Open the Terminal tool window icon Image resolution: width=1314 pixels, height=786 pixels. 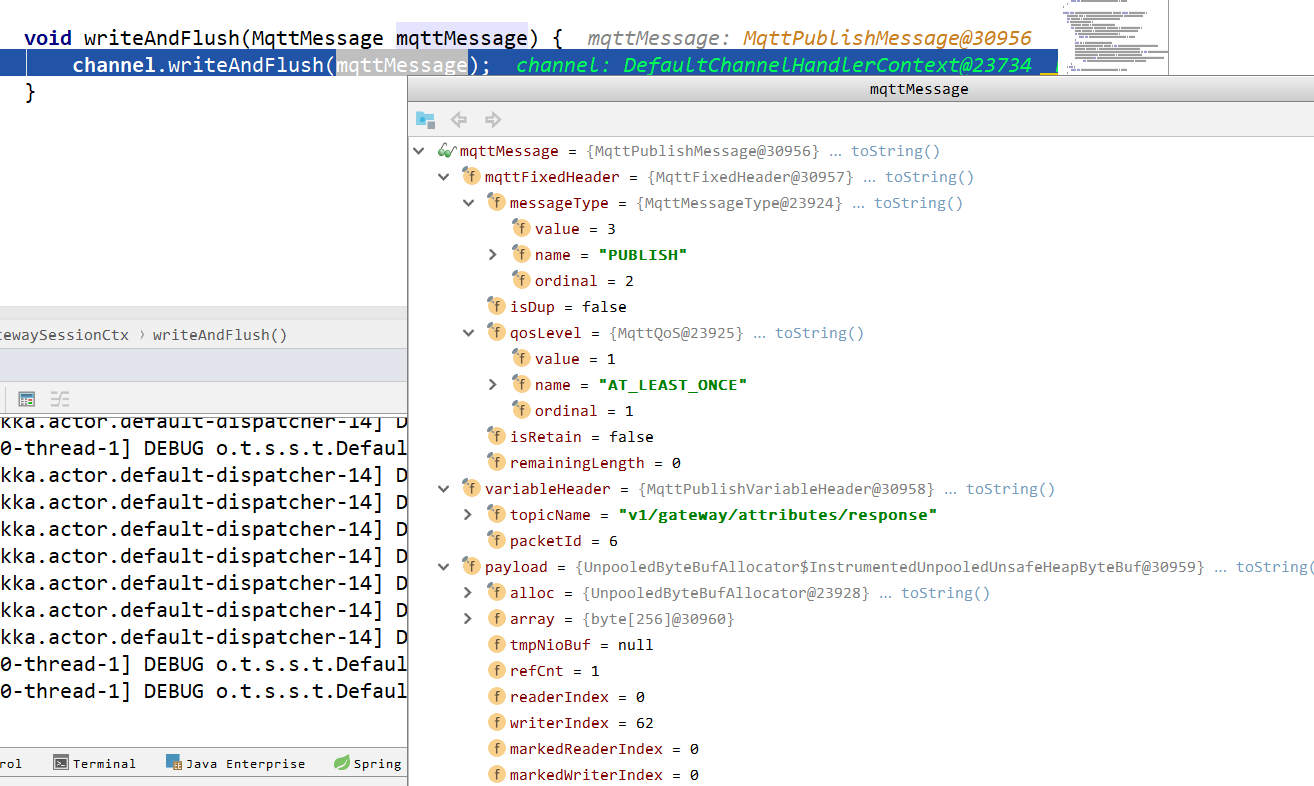pos(62,762)
